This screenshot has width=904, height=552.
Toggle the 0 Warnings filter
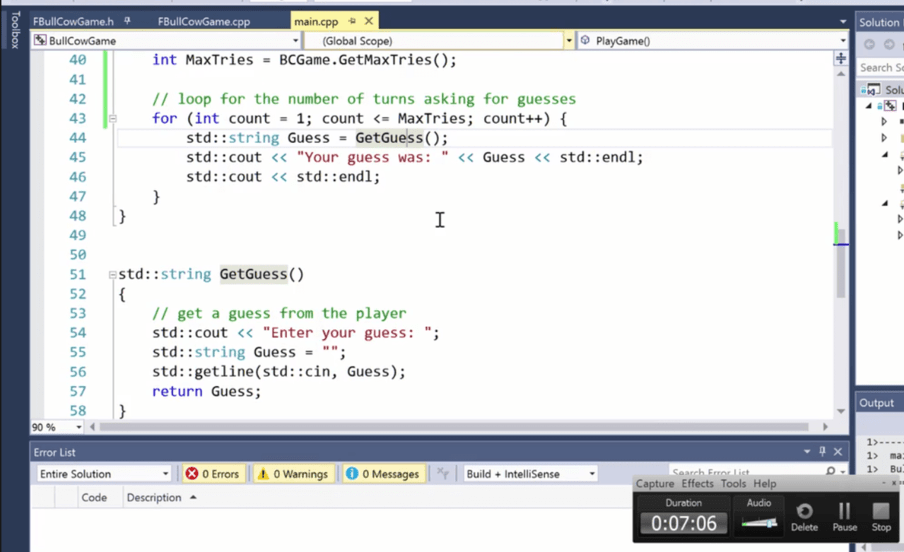pyautogui.click(x=293, y=474)
